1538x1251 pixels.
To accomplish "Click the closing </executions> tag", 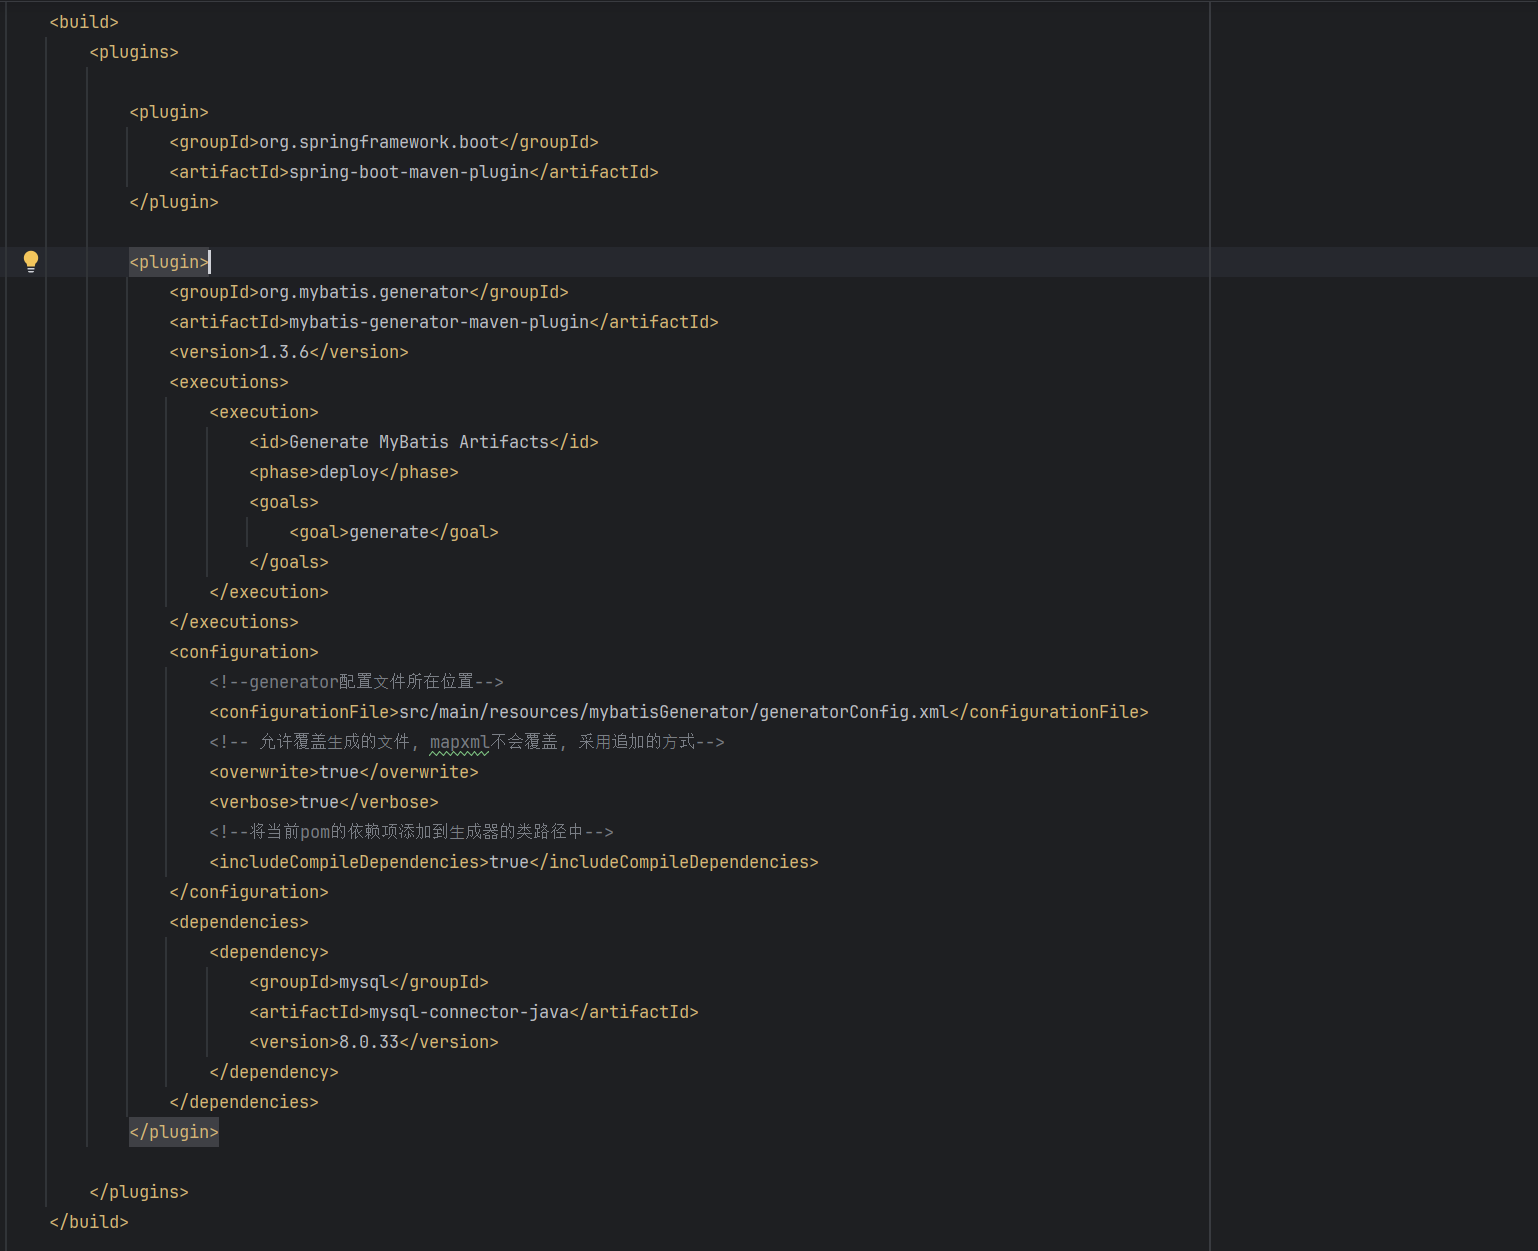I will (234, 622).
